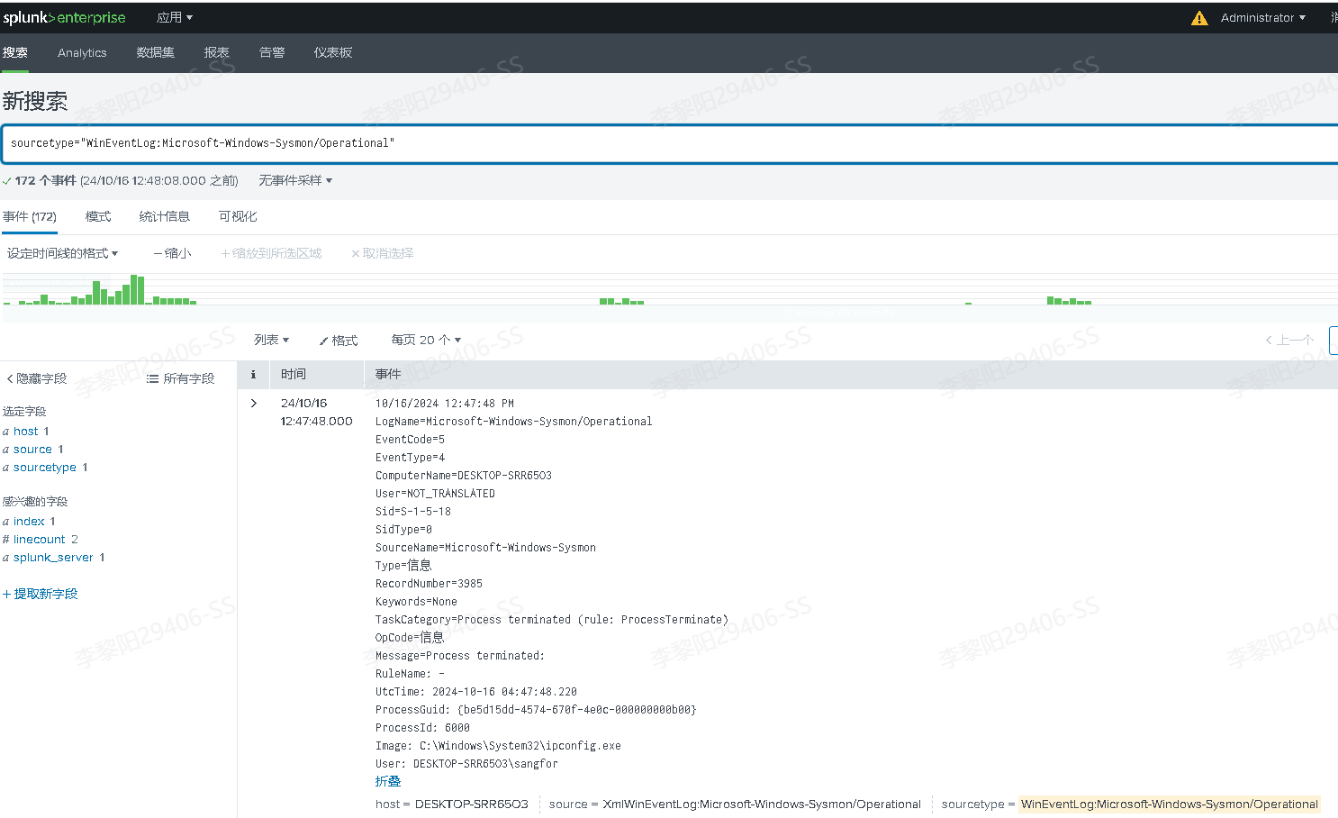Click the splunk enterprise logo

pos(65,17)
